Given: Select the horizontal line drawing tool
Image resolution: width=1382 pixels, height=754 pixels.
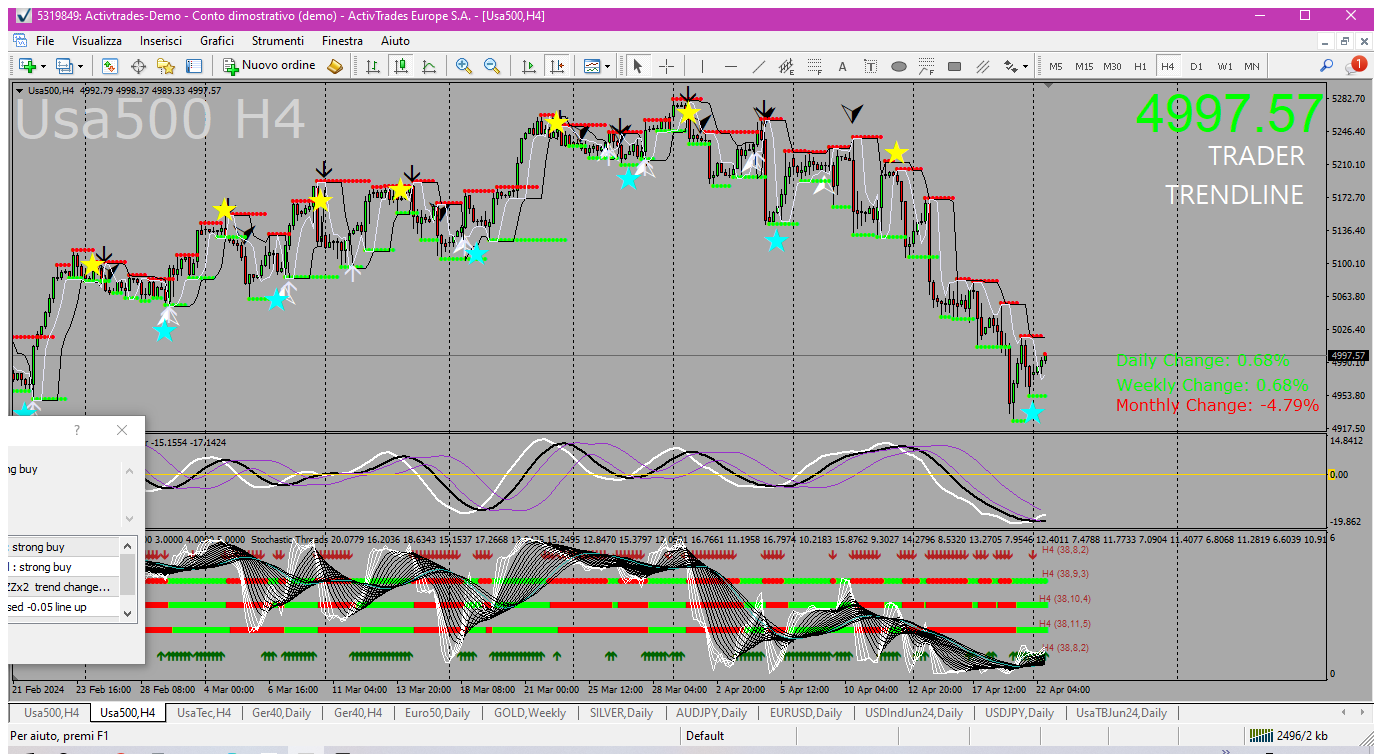Looking at the screenshot, I should [x=731, y=66].
